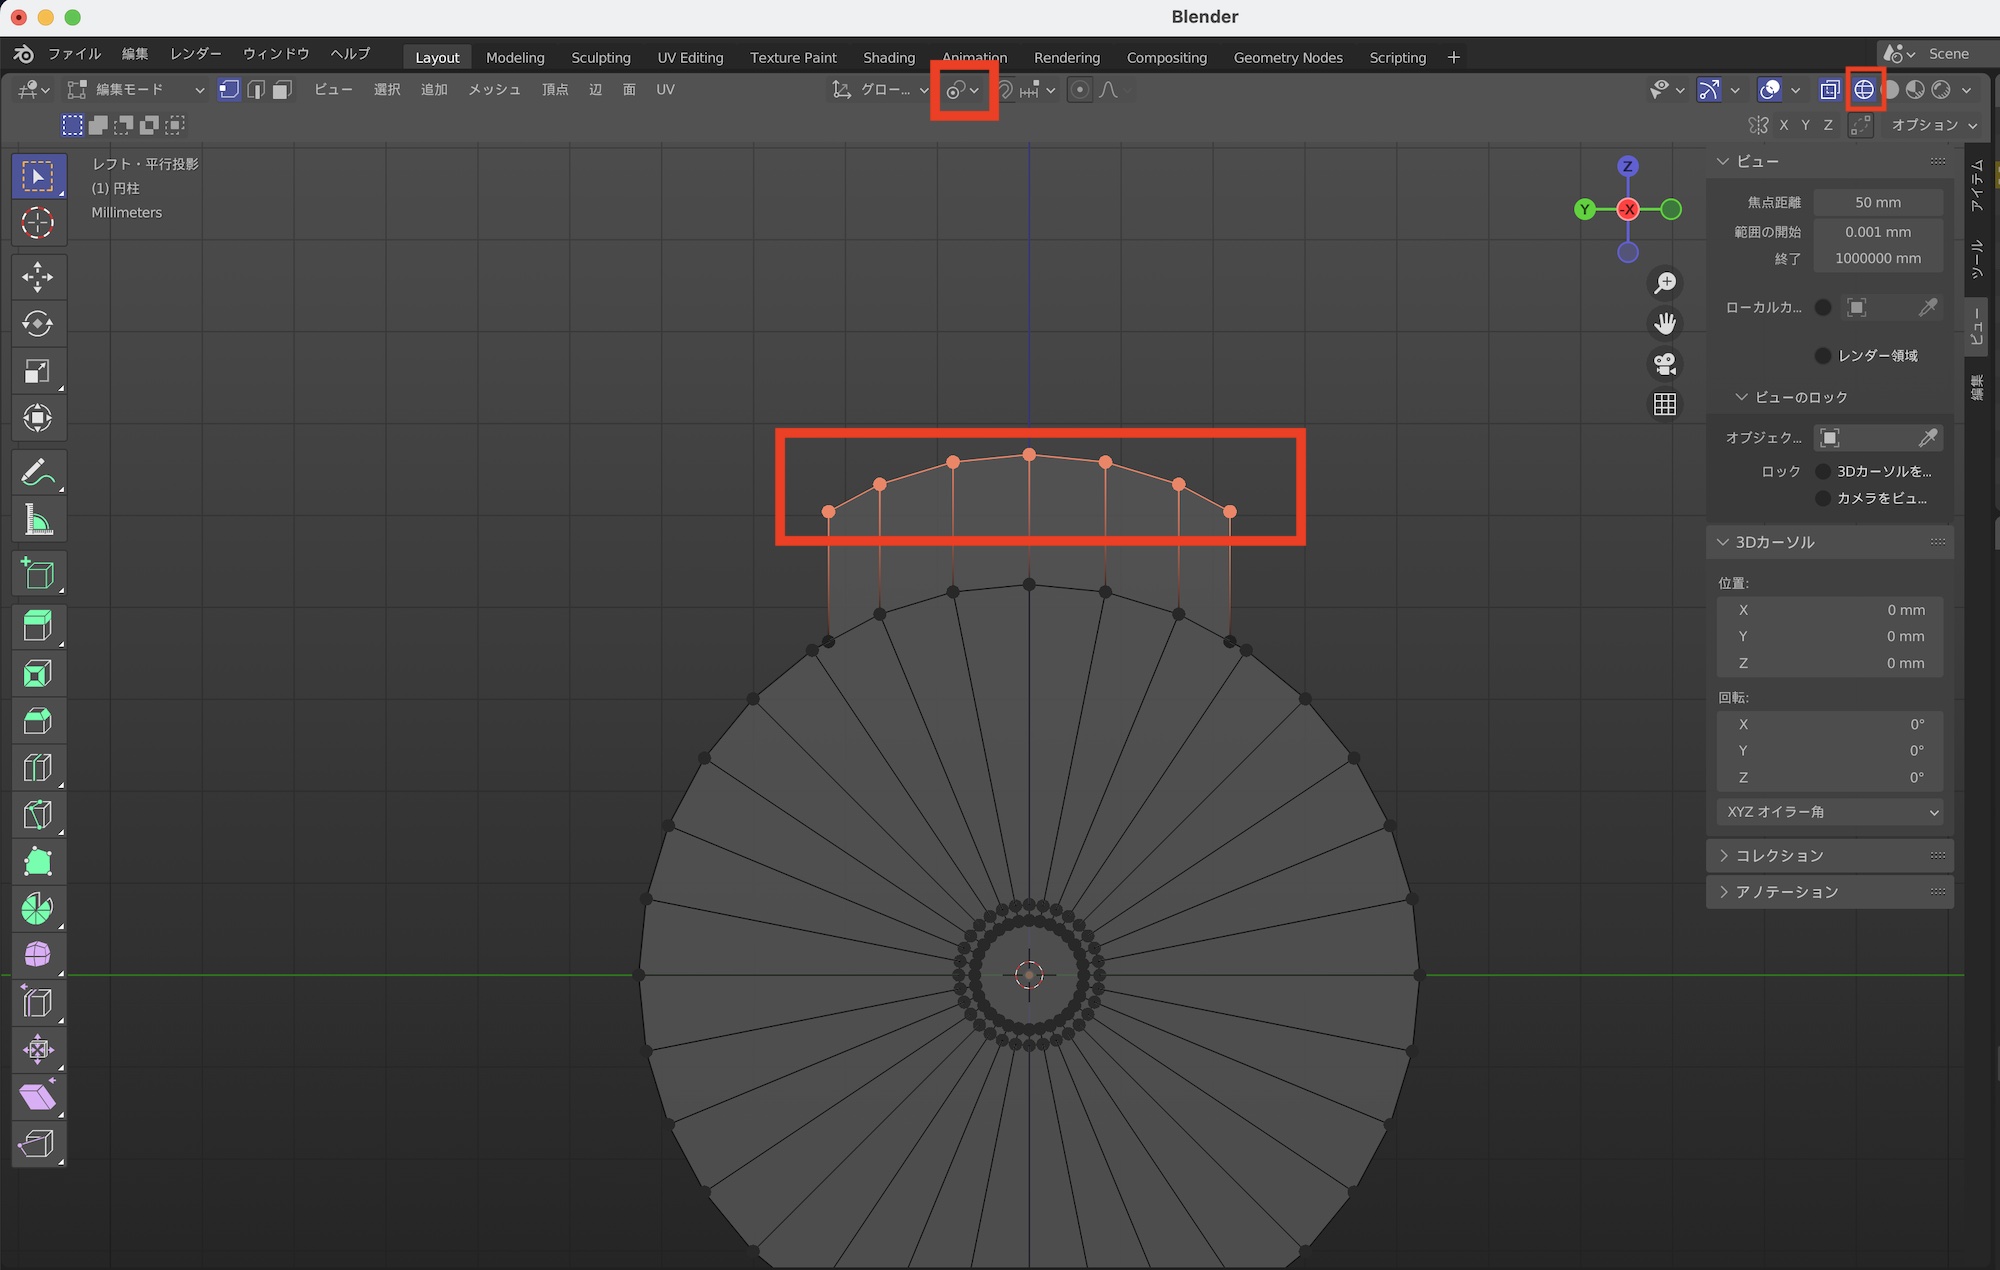Select the Move tool
The height and width of the screenshot is (1270, 2000).
38,277
